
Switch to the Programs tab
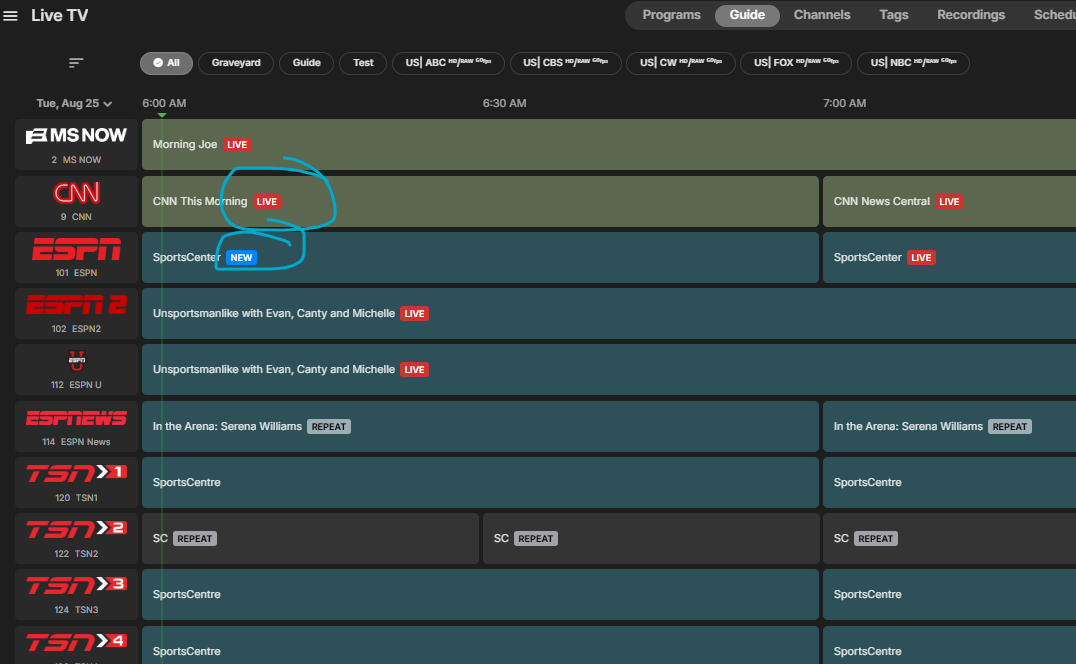pyautogui.click(x=671, y=15)
